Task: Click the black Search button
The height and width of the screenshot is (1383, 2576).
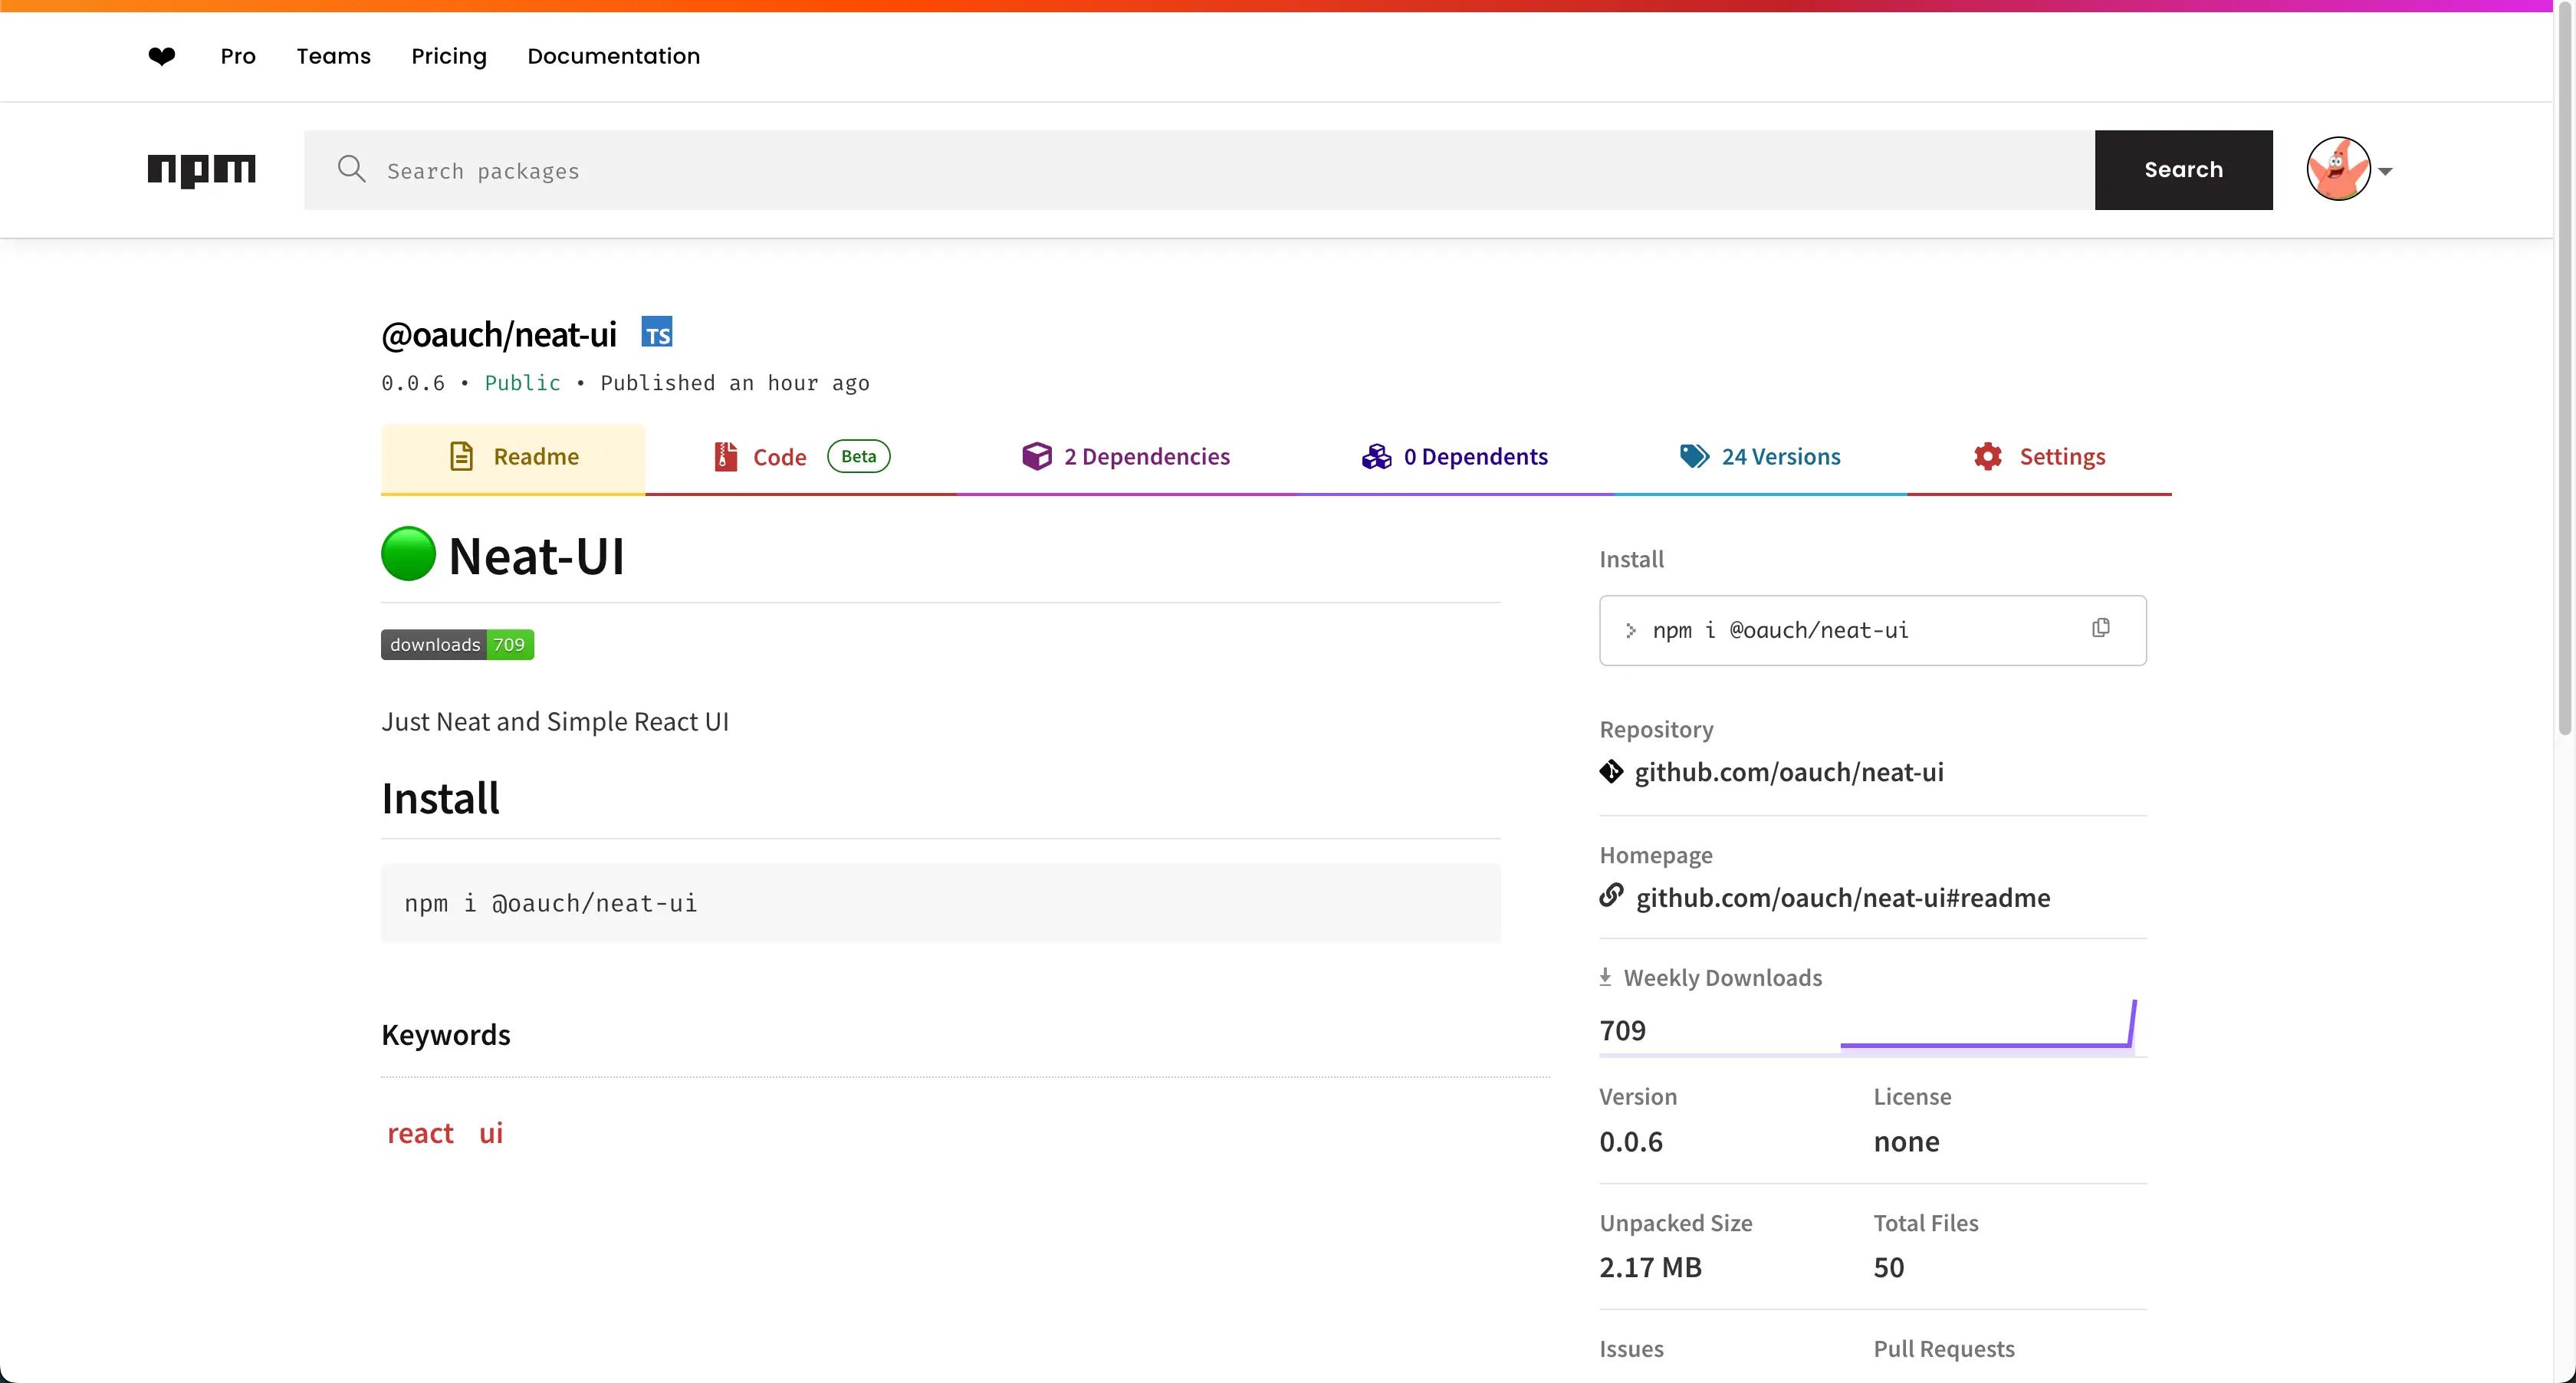Action: coord(2183,170)
